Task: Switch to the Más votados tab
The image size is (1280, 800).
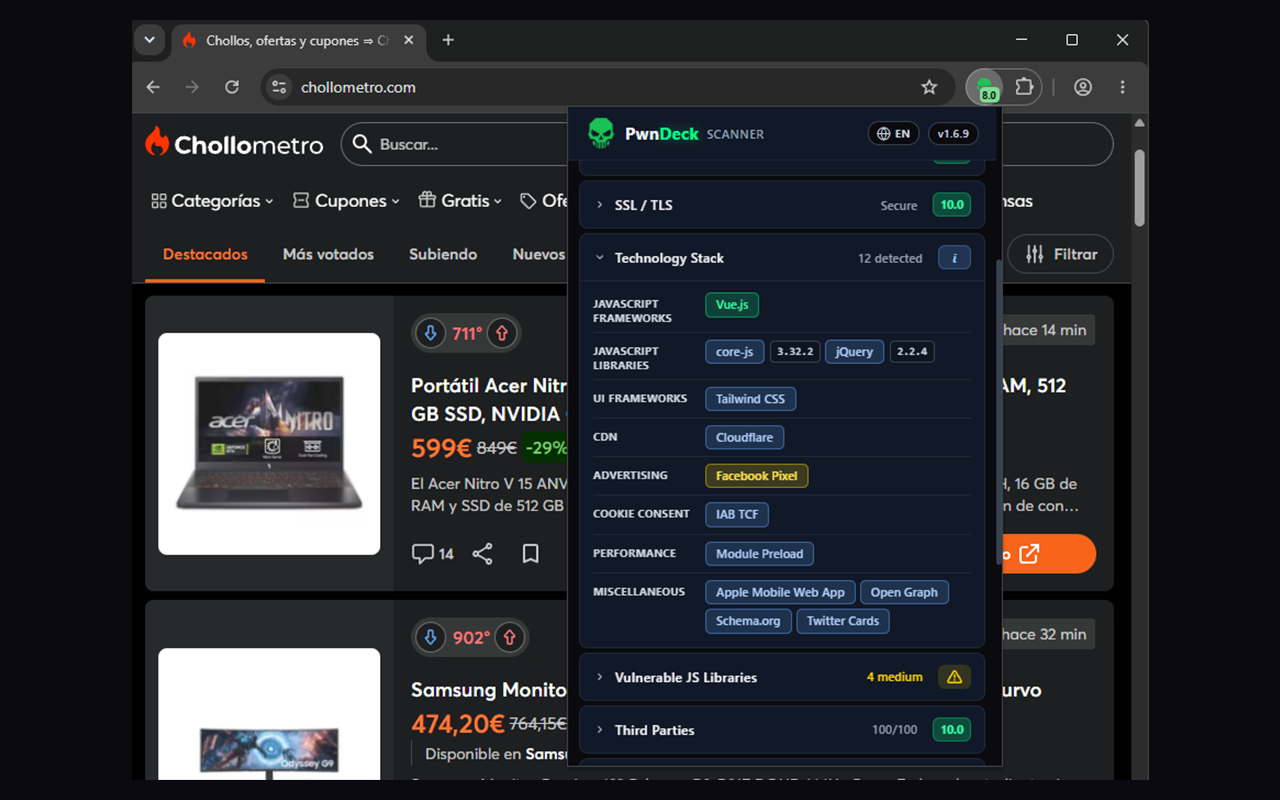Action: (x=328, y=254)
